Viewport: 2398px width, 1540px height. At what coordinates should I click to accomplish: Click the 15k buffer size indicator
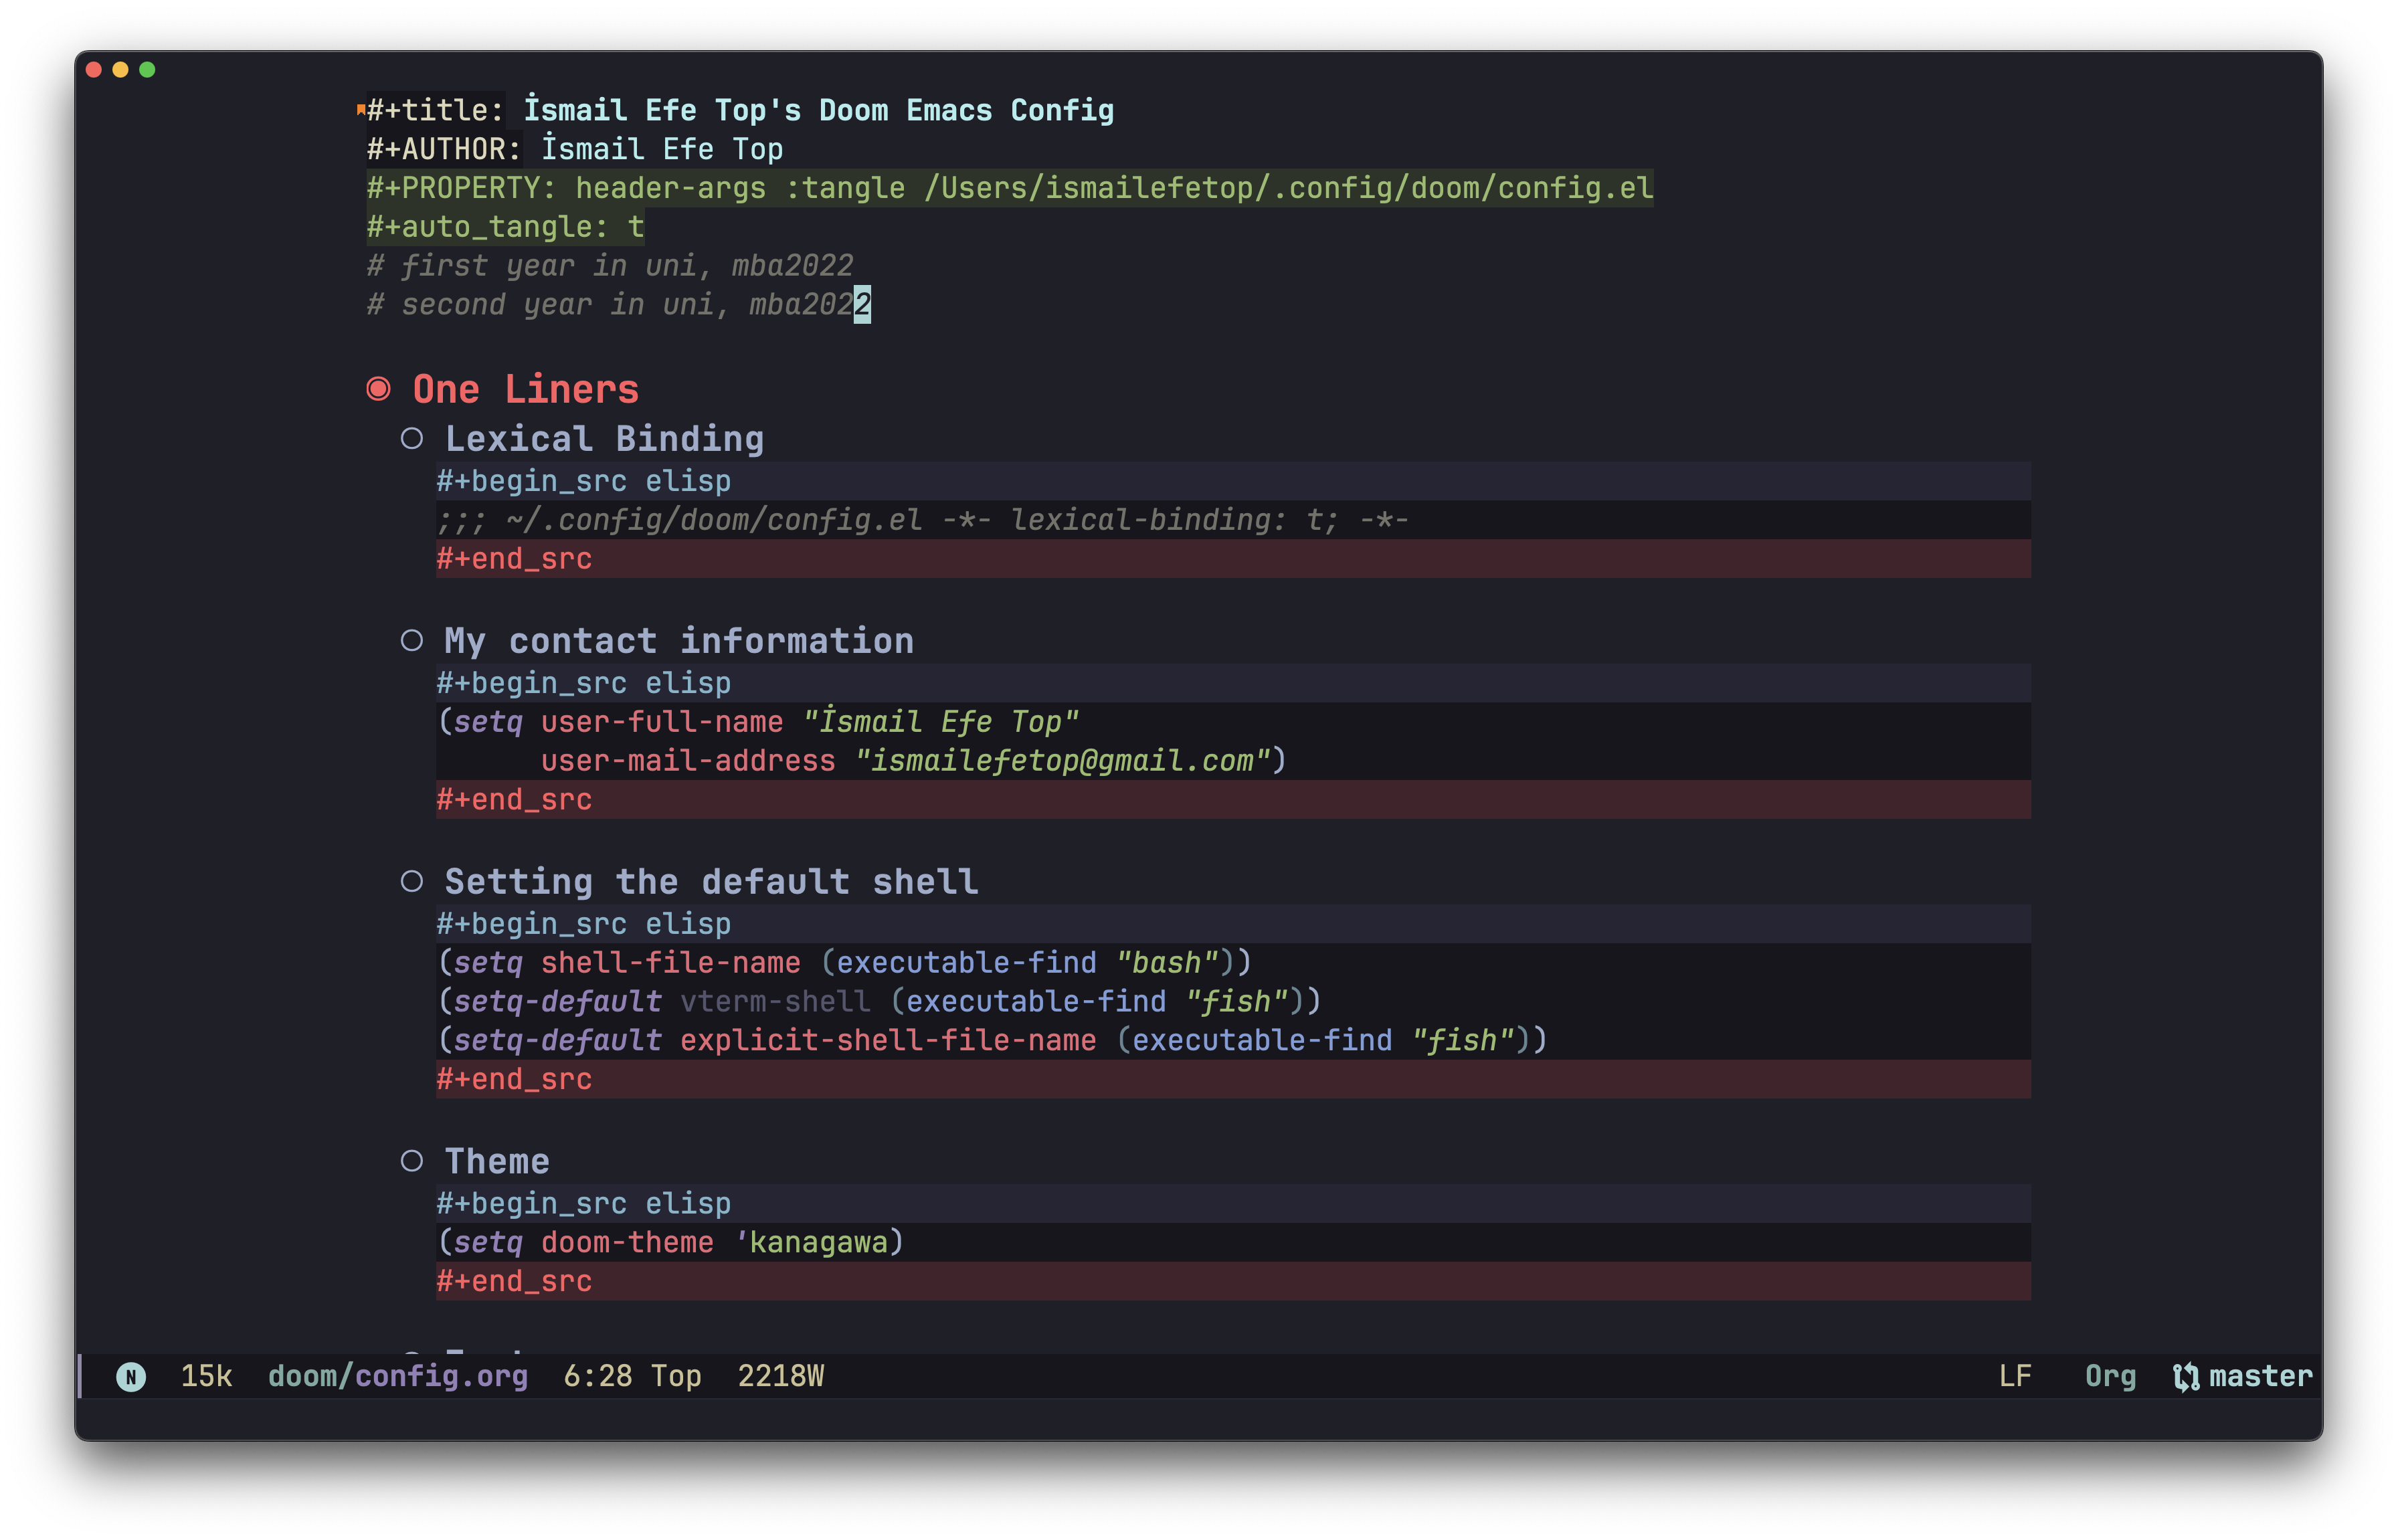206,1377
